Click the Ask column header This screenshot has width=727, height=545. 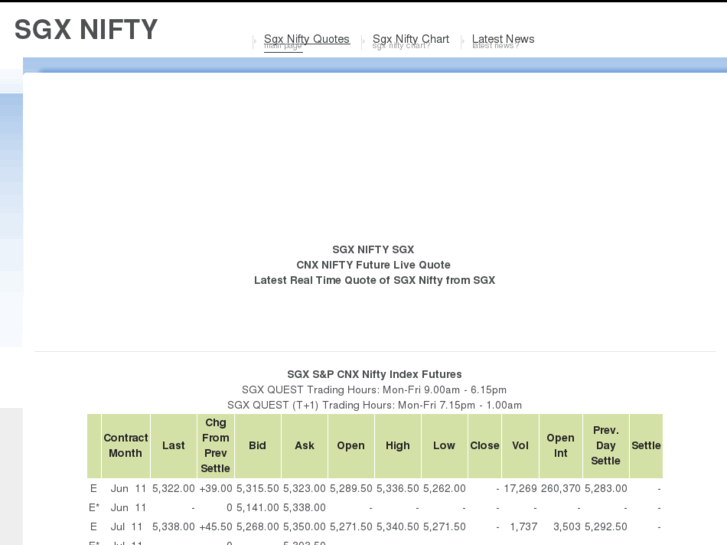point(305,445)
